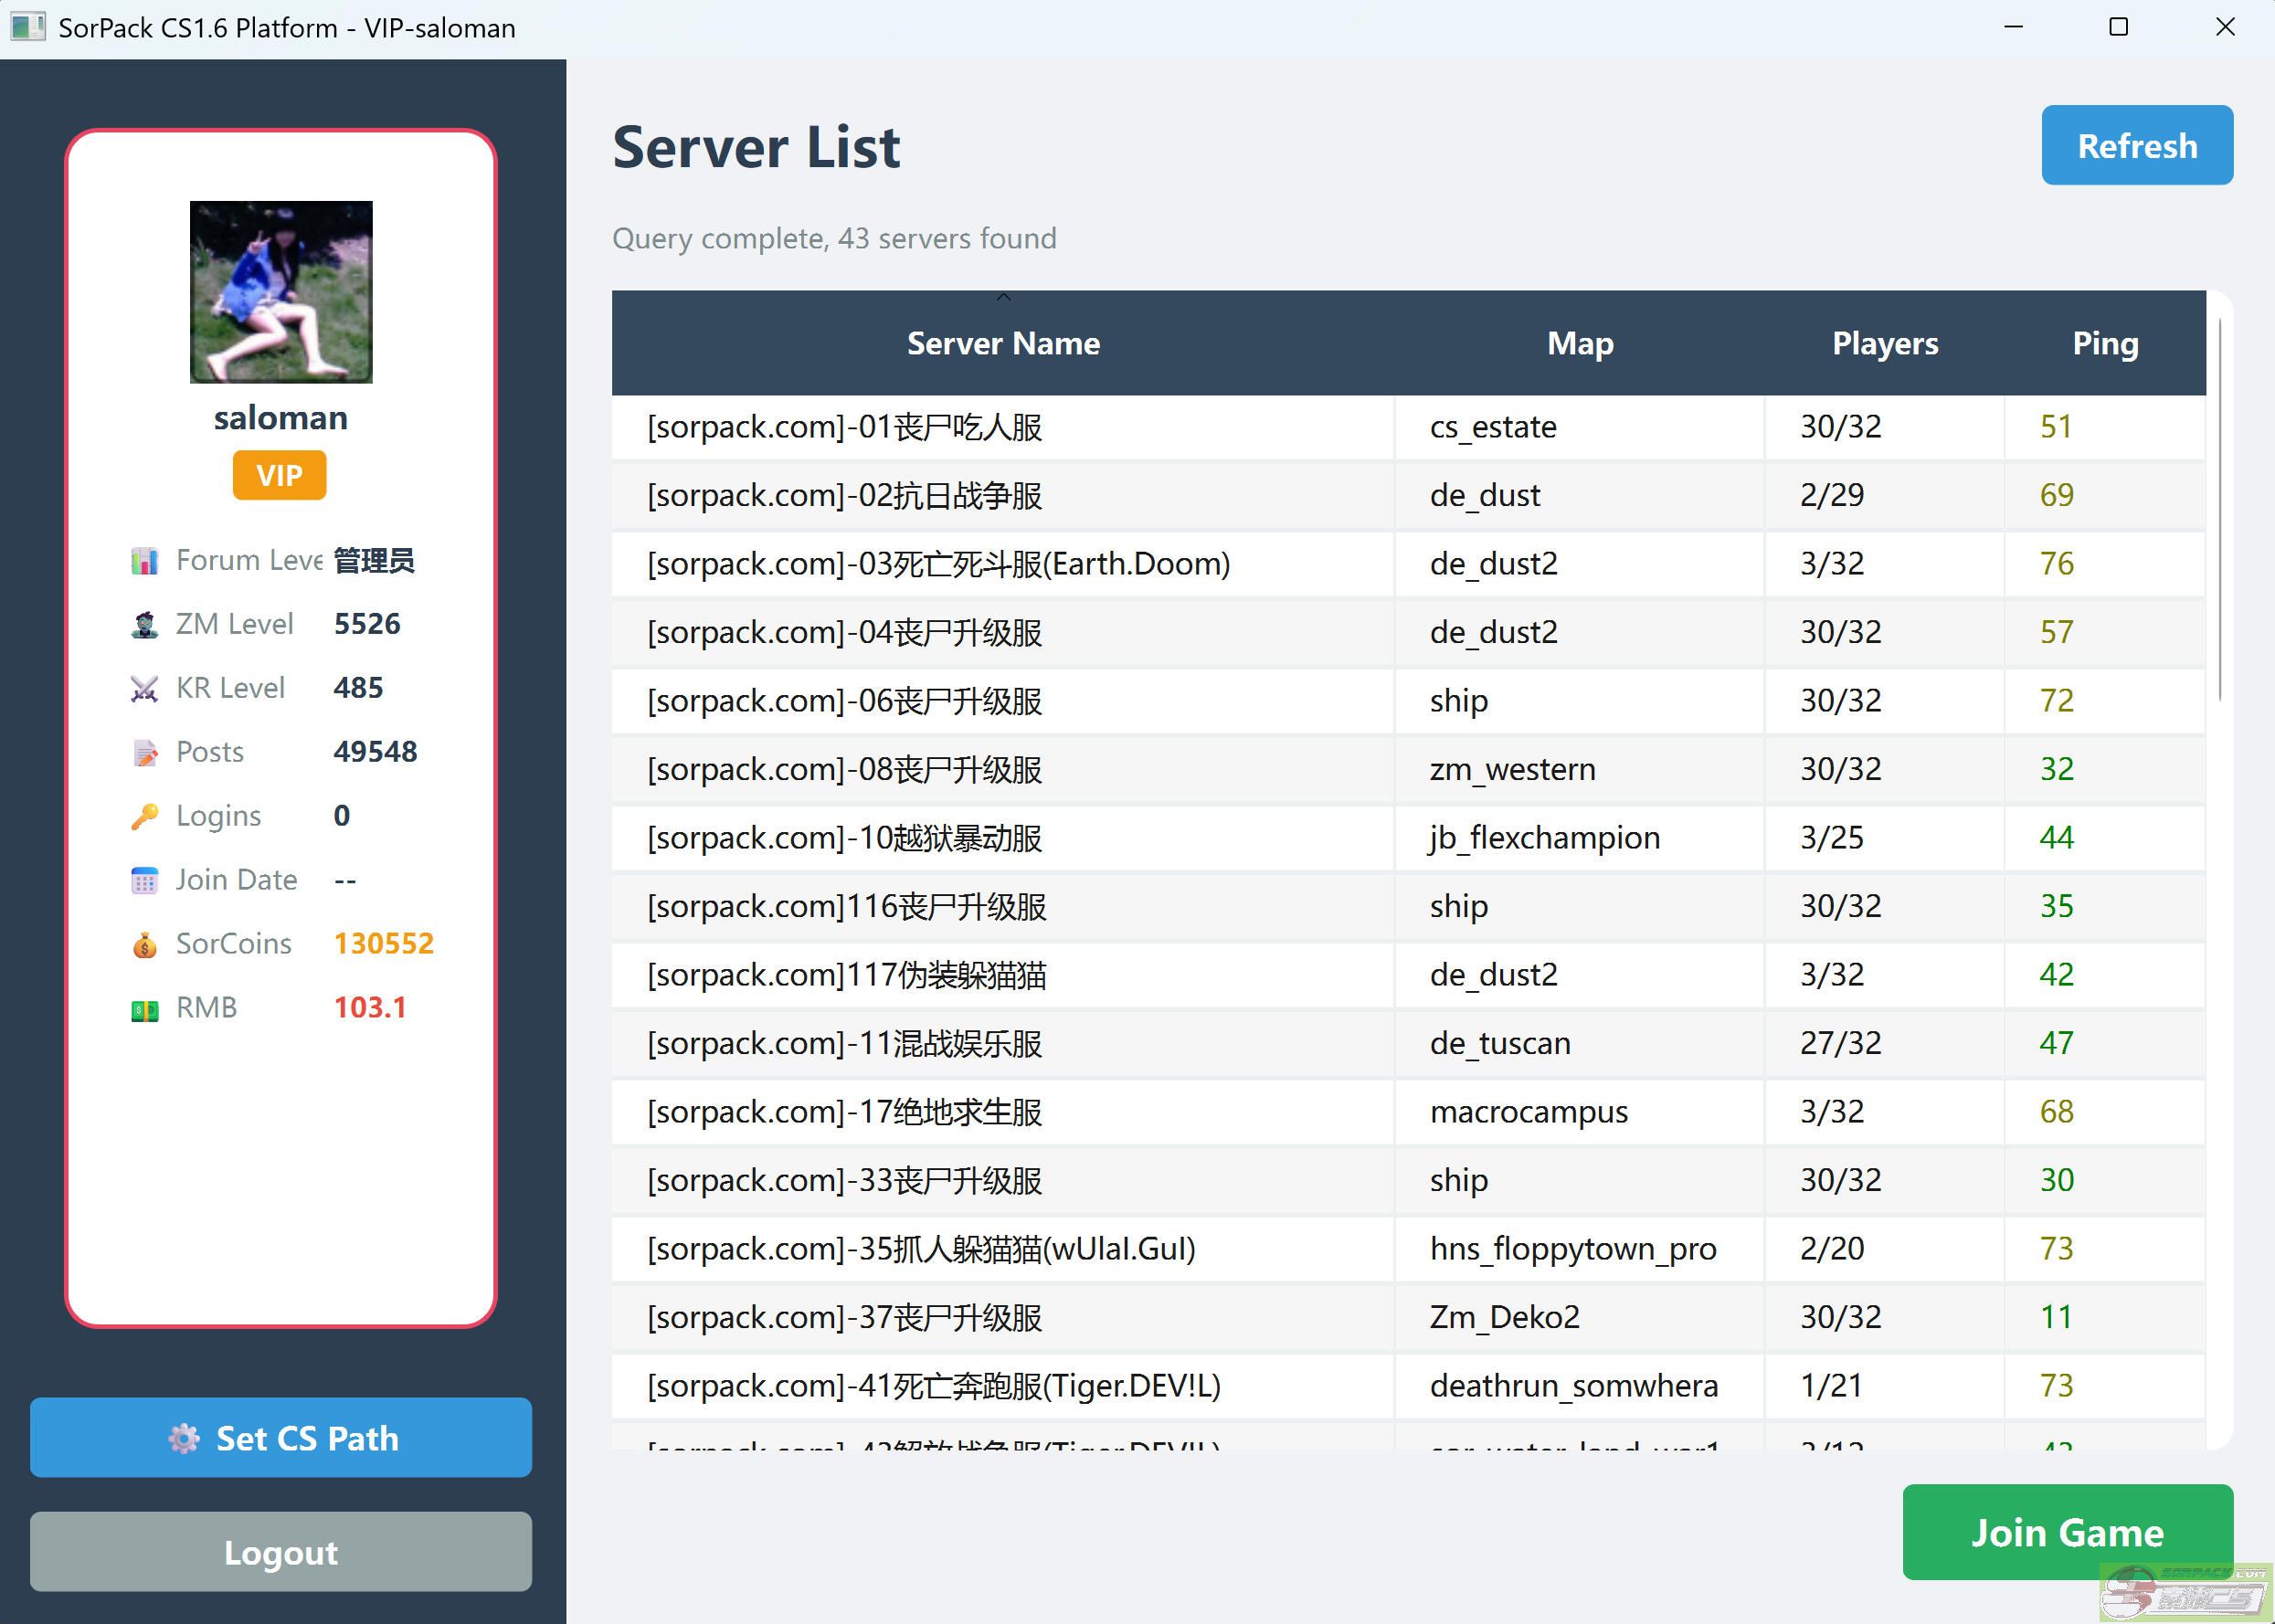2275x1624 pixels.
Task: Click the ZM Level zombie icon
Action: (x=144, y=625)
